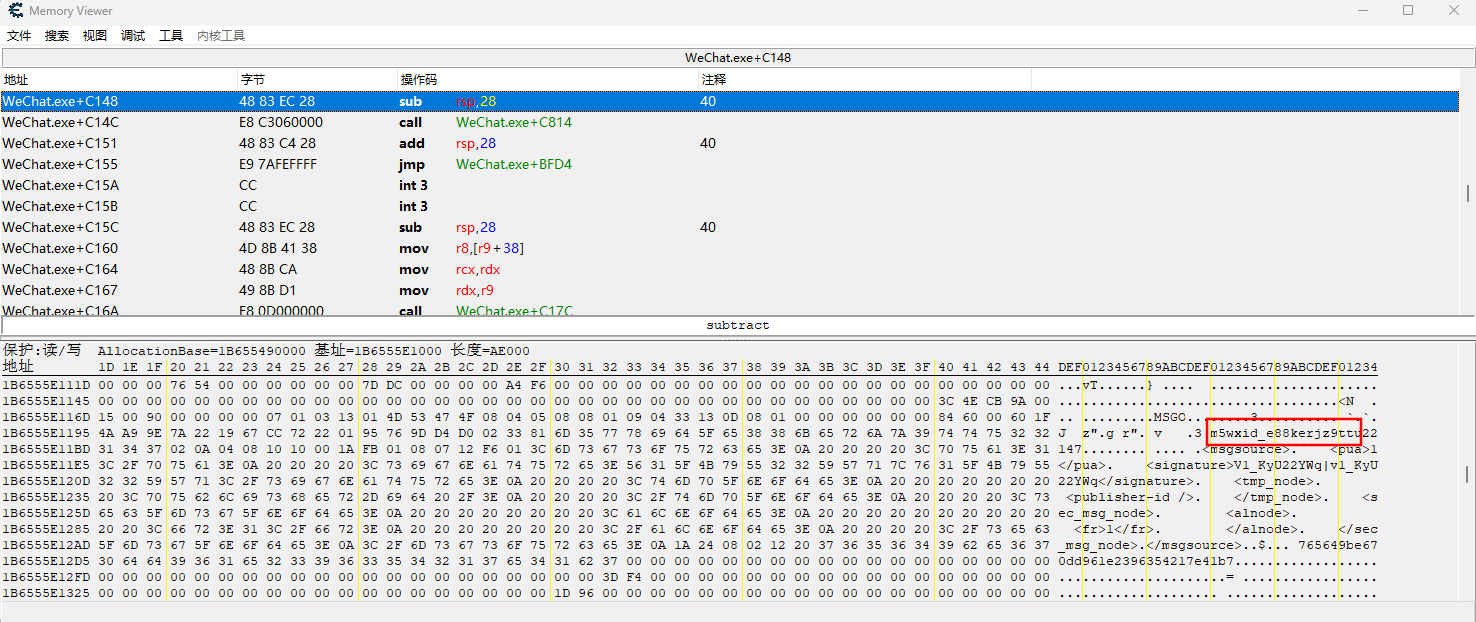Image resolution: width=1476 pixels, height=622 pixels.
Task: Open the 工具 menu
Action: pos(171,36)
